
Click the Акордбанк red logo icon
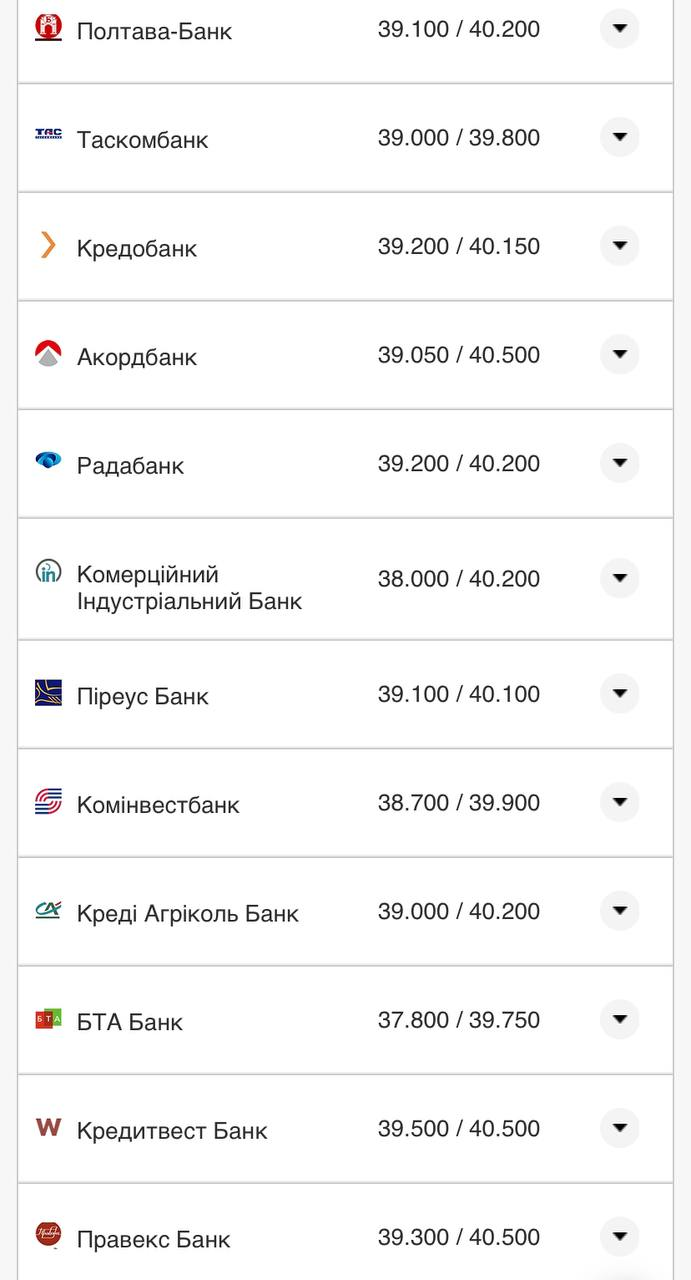(48, 354)
